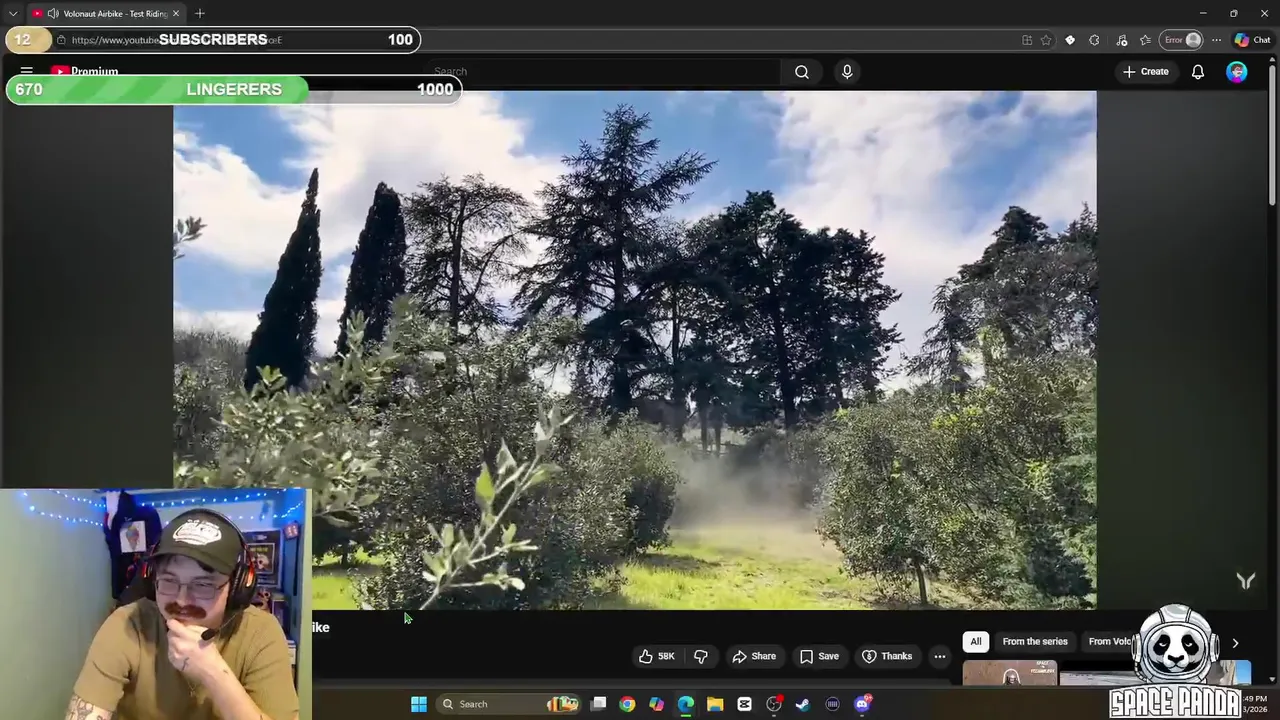Open the Windows Start menu
This screenshot has height=720, width=1280.
[419, 704]
